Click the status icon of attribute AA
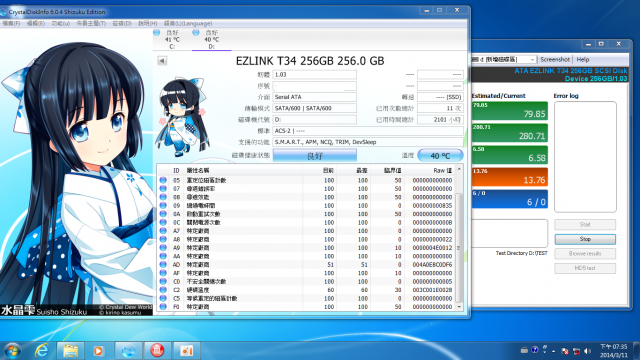 [x=163, y=256]
